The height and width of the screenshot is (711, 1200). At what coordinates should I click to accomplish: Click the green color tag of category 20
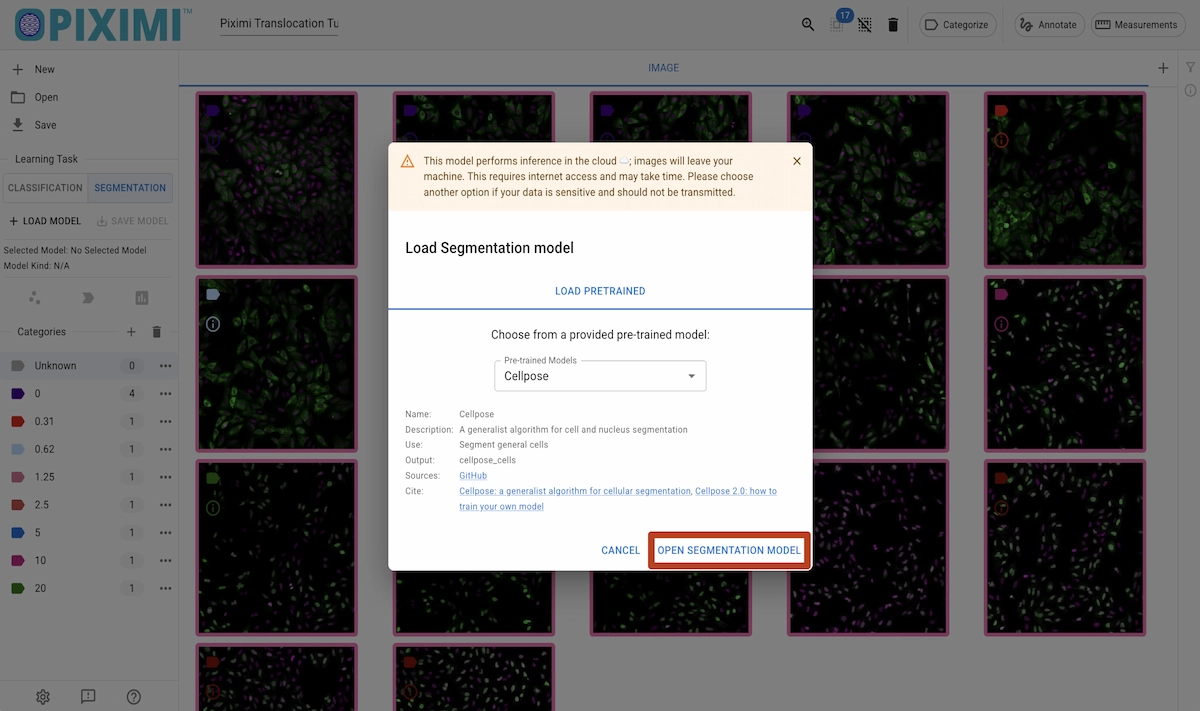(17, 589)
